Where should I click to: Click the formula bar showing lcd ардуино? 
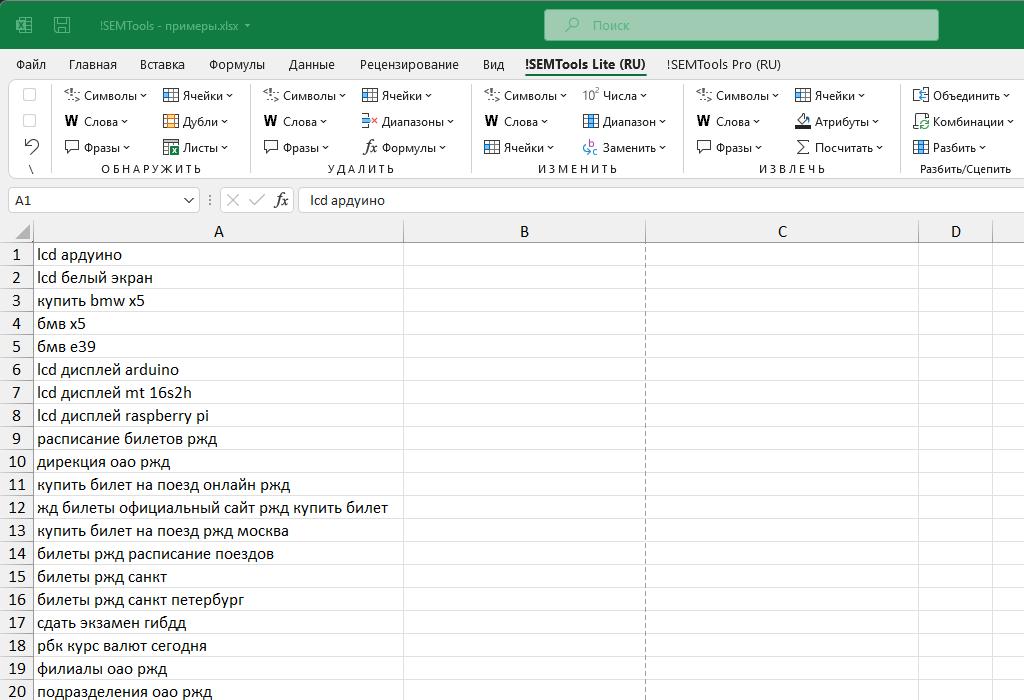(661, 200)
